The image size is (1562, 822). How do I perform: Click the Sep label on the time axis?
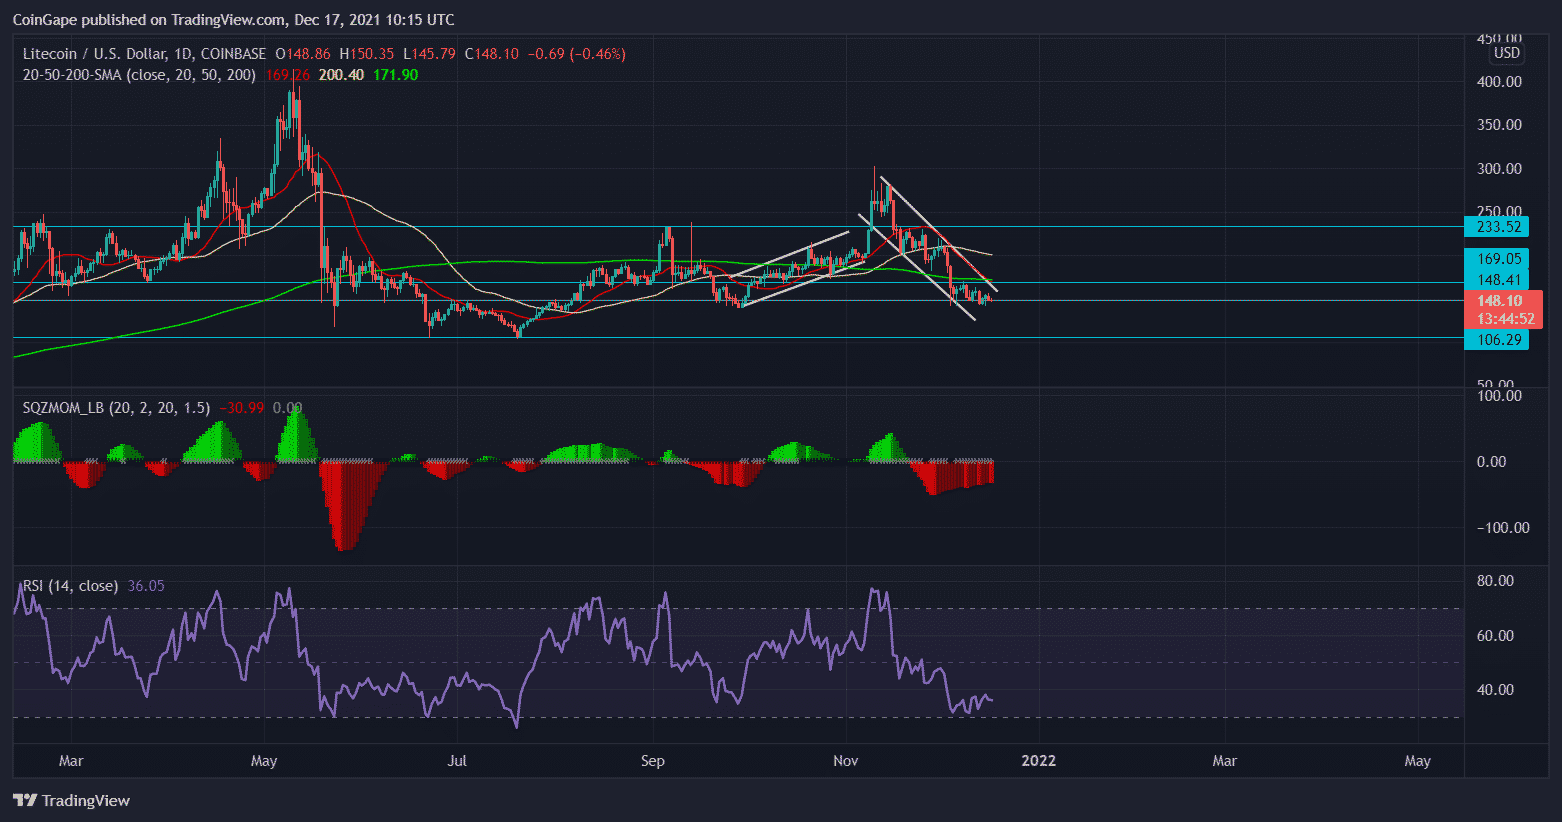tap(652, 761)
